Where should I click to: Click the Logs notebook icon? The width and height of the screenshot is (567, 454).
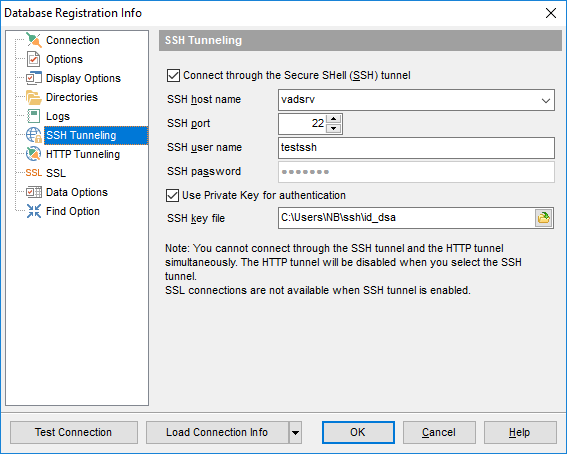pyautogui.click(x=34, y=116)
